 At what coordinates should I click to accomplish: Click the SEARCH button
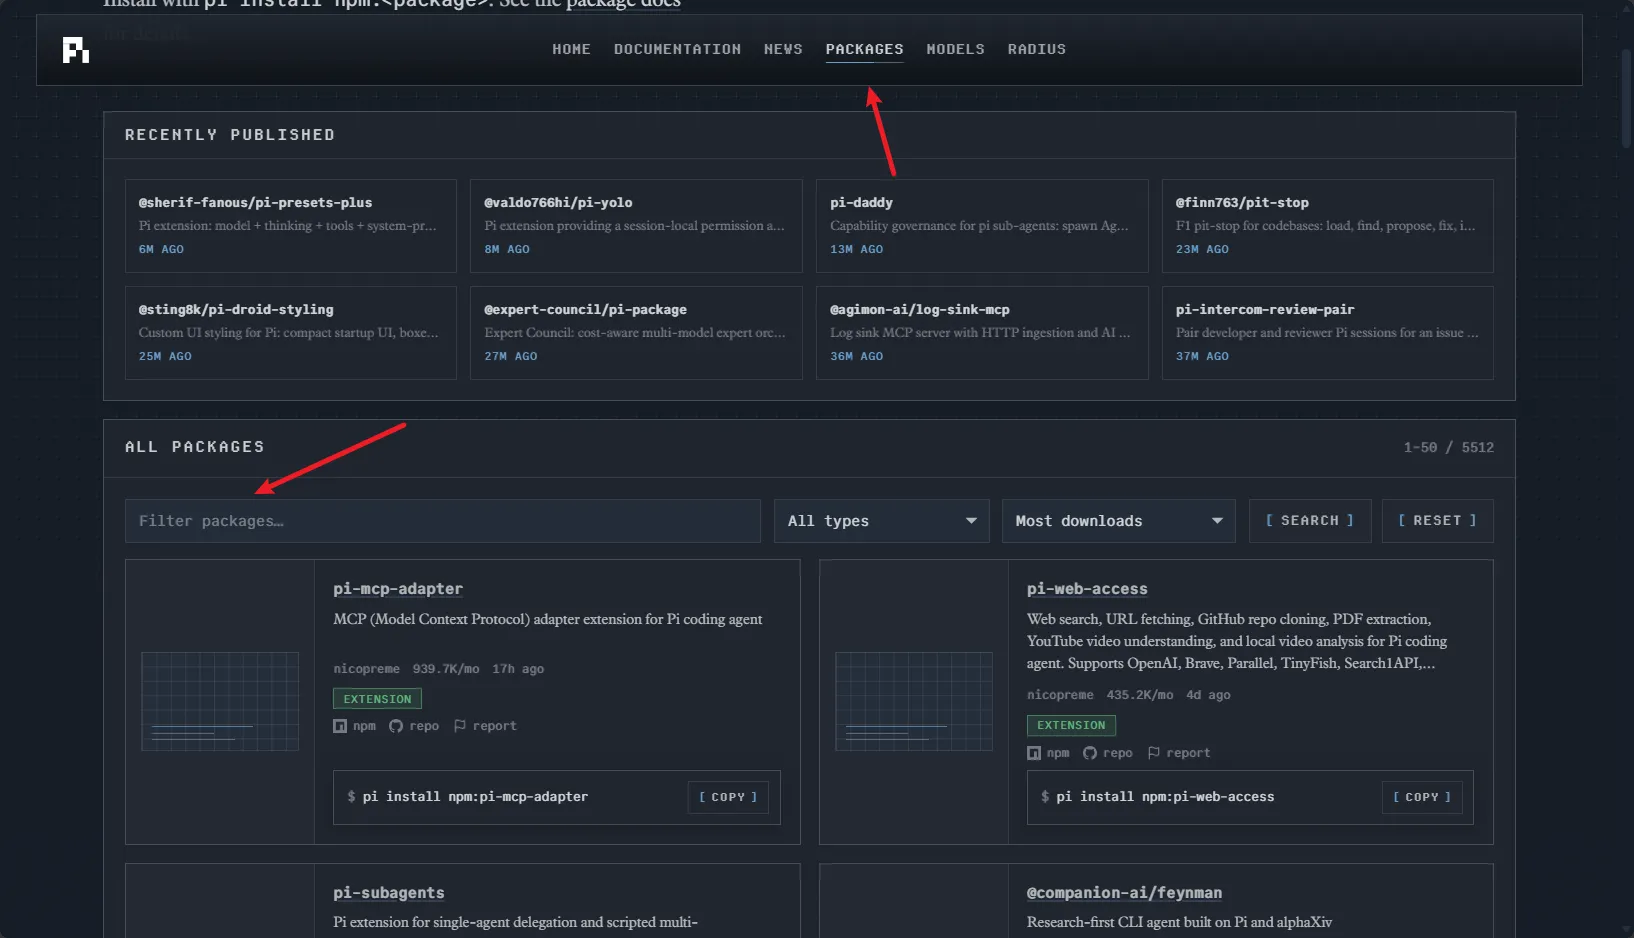click(1309, 521)
